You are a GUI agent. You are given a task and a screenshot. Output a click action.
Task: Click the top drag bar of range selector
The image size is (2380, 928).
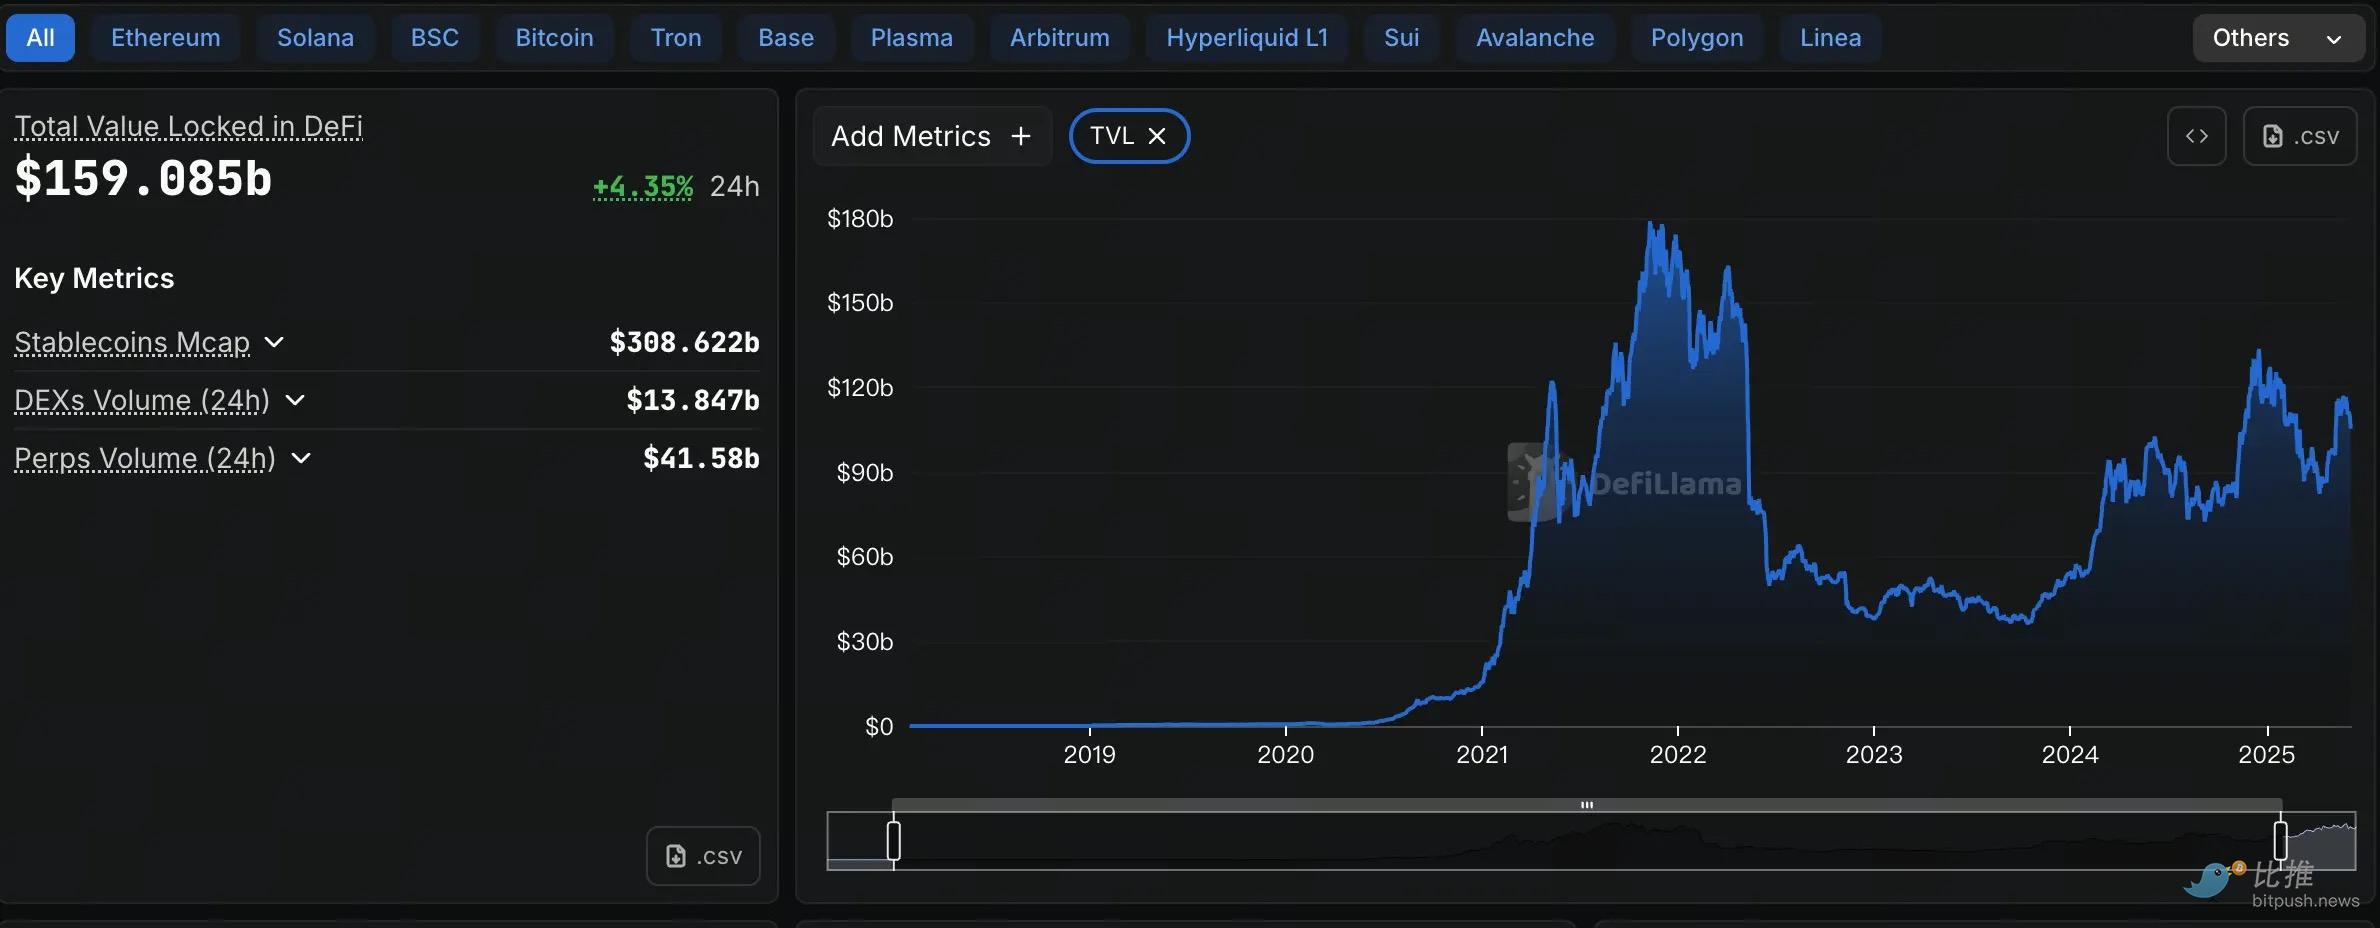click(1586, 804)
